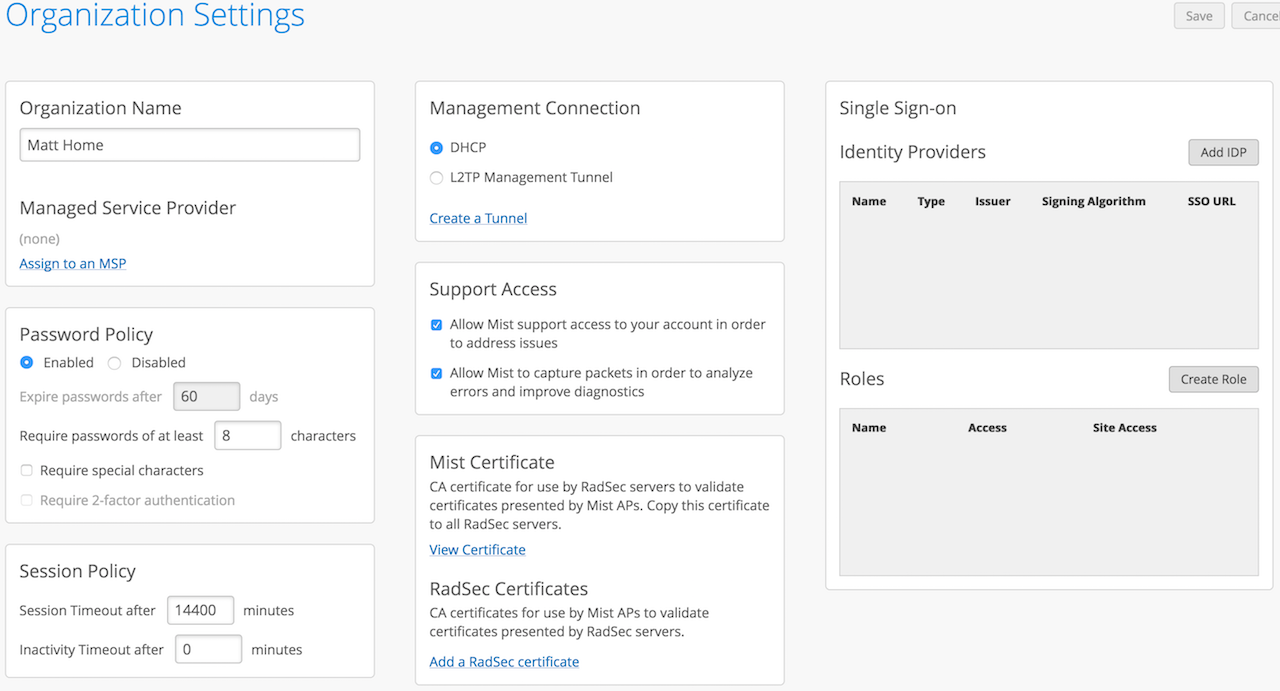
Task: Click Add a RadSec certificate link
Action: click(504, 662)
